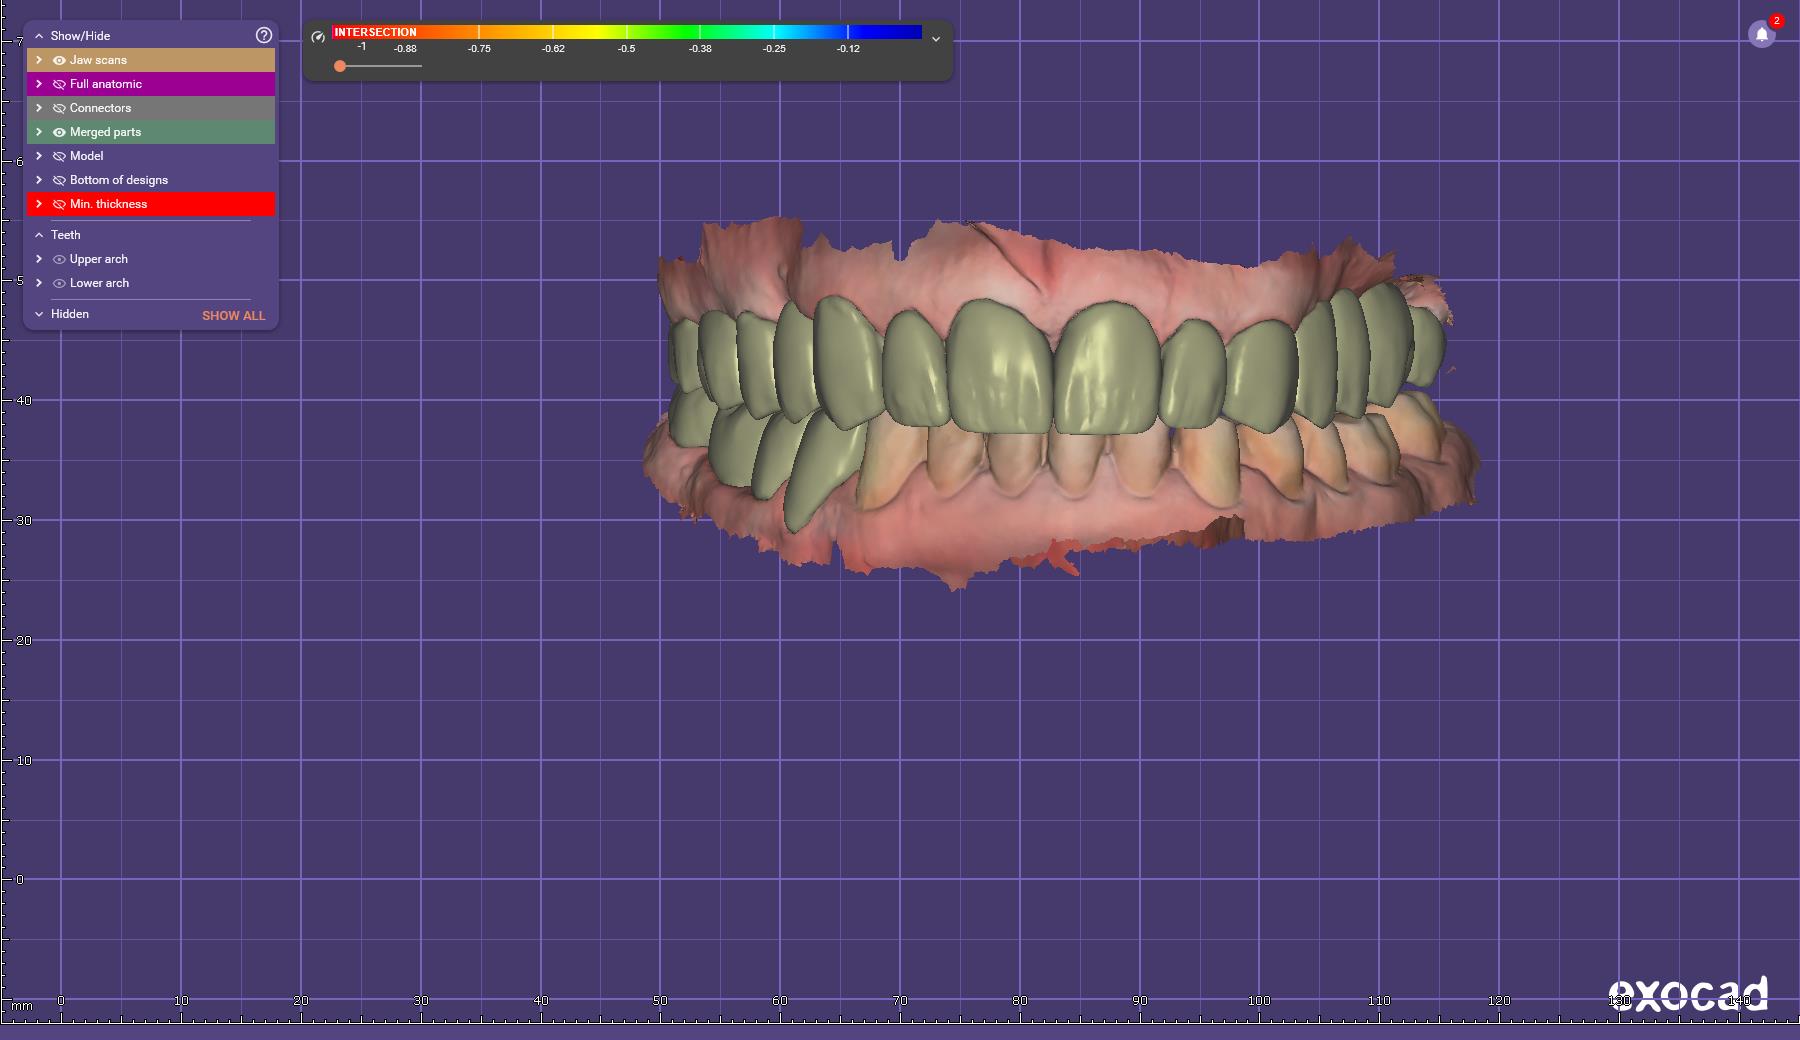The width and height of the screenshot is (1800, 1040).
Task: Hide Merged parts via eye icon
Action: 59,132
